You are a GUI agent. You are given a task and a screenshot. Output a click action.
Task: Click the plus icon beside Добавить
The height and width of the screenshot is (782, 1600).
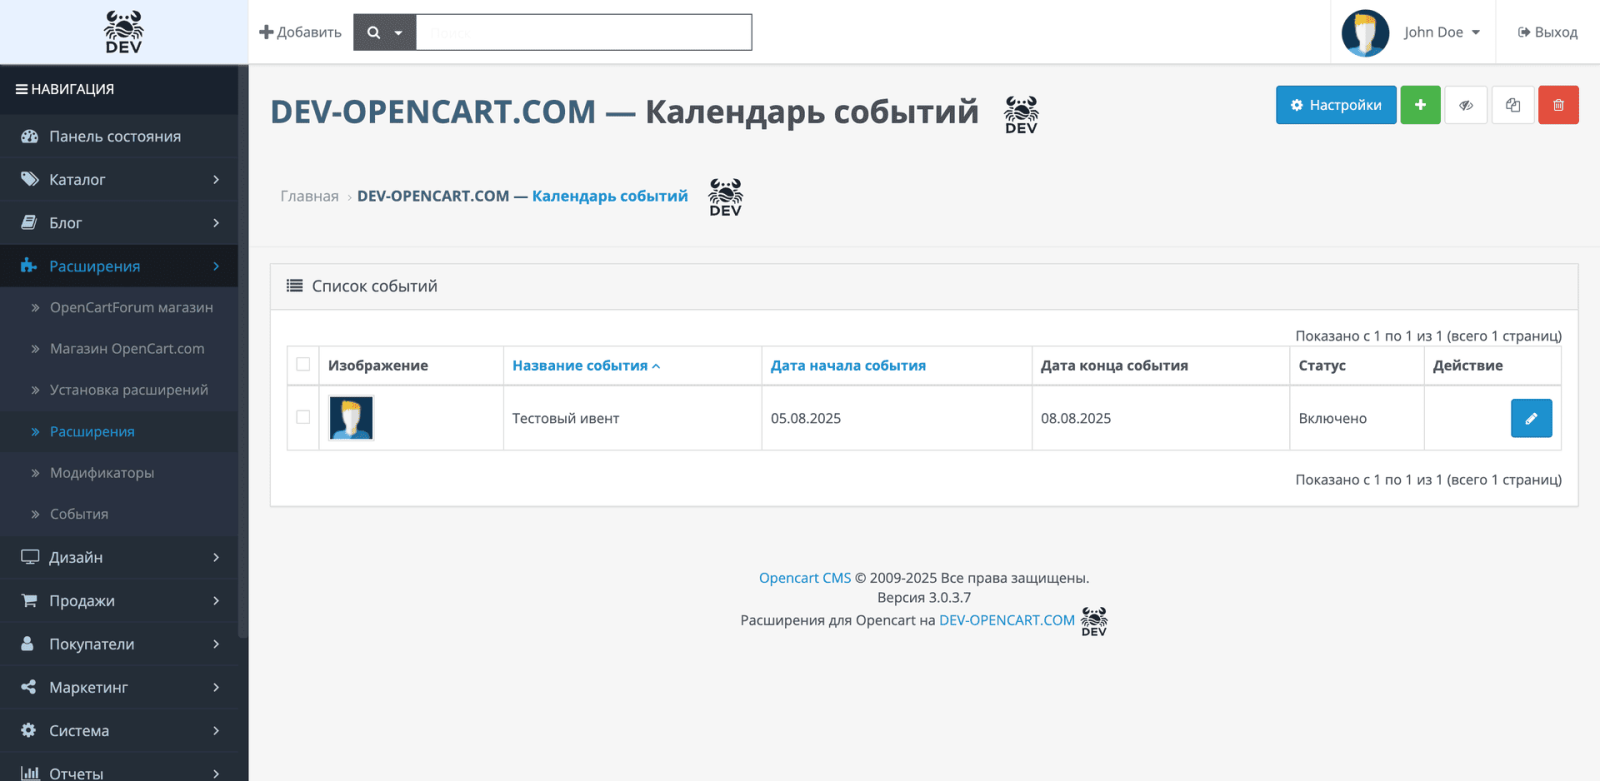coord(266,32)
